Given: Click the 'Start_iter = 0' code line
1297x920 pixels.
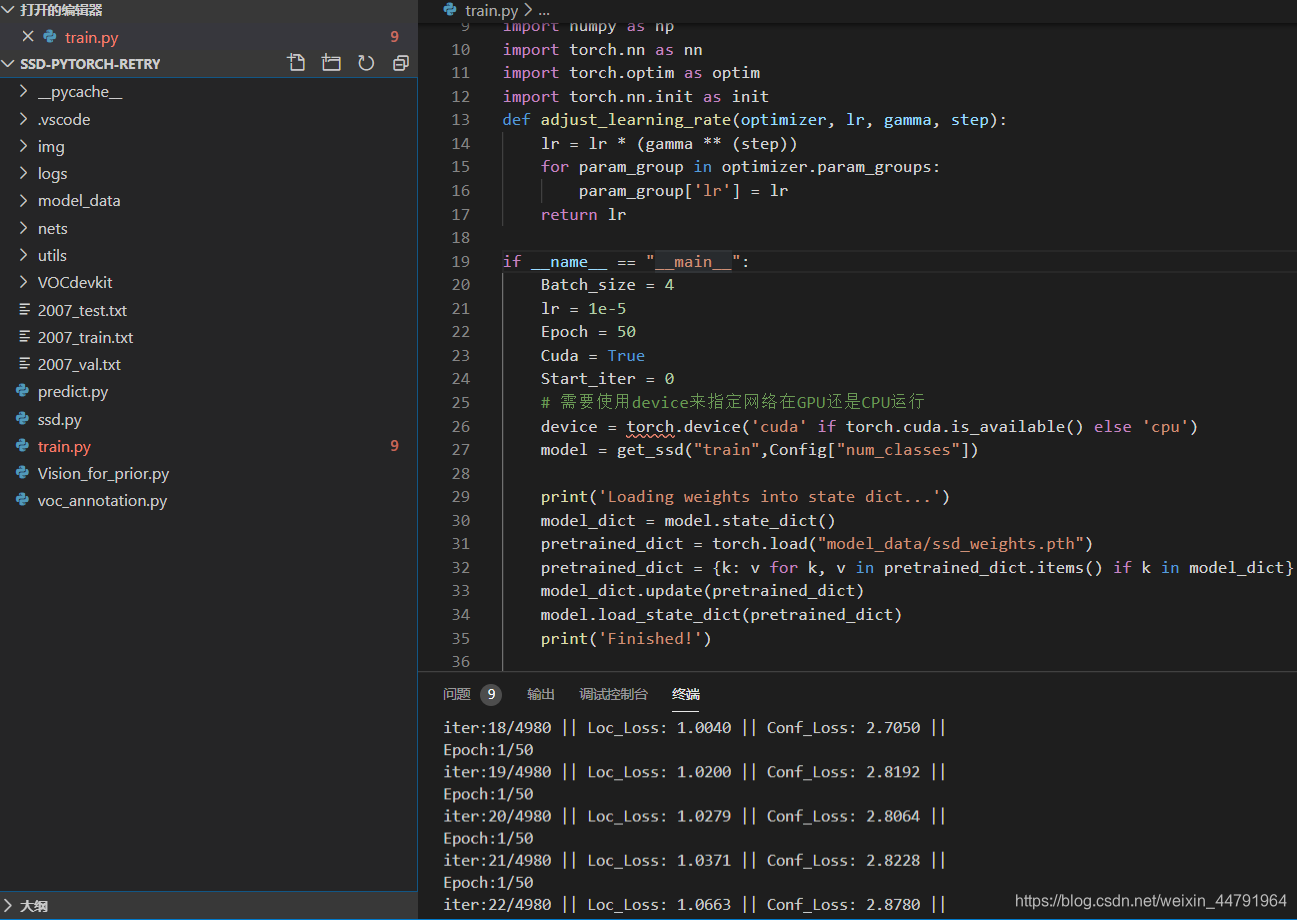Looking at the screenshot, I should pos(607,379).
